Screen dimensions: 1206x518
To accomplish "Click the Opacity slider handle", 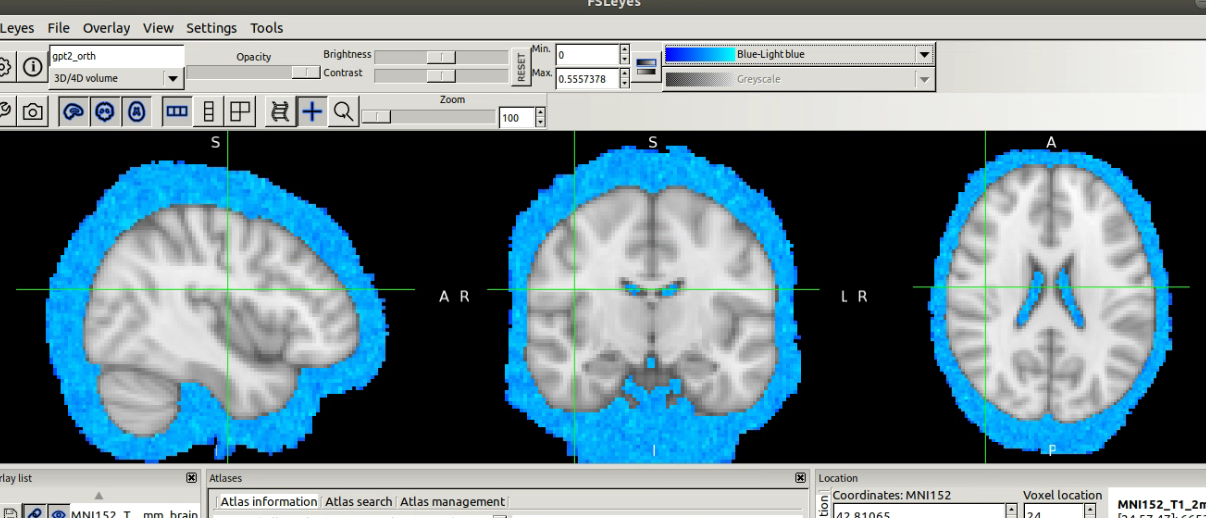I will pos(305,72).
